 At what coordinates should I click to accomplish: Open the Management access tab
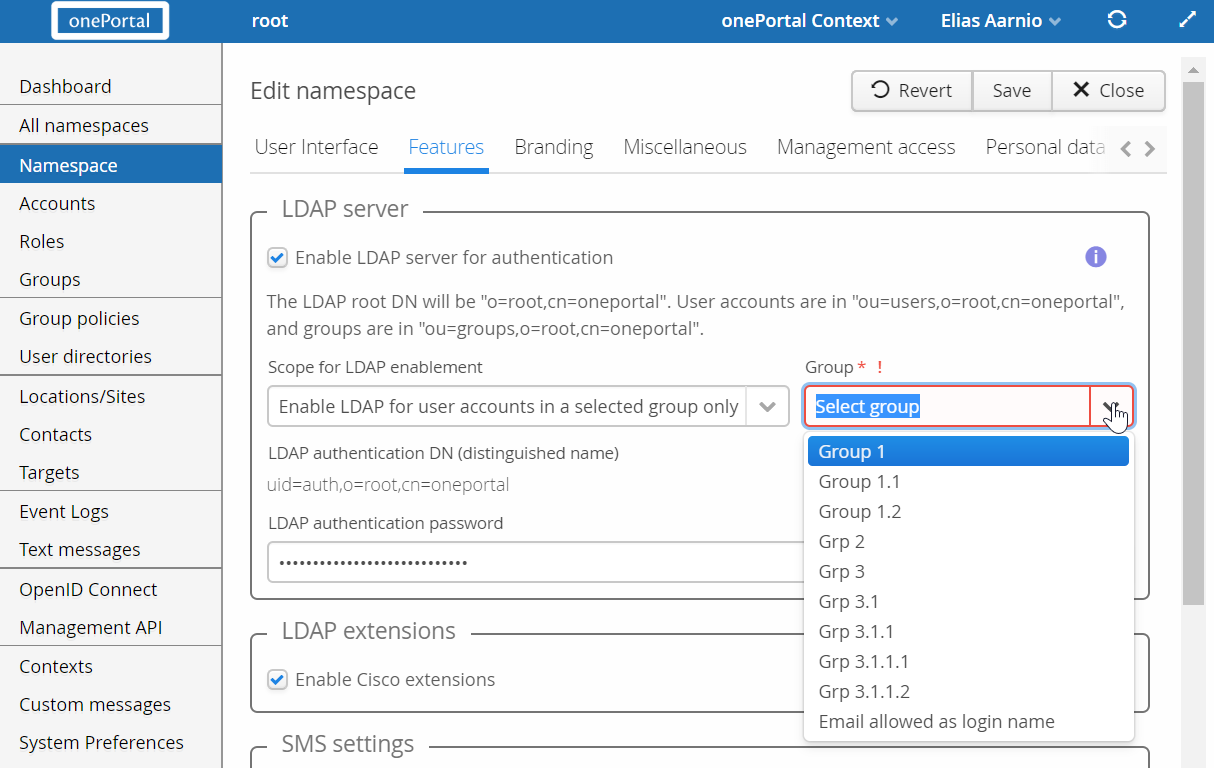click(x=865, y=147)
